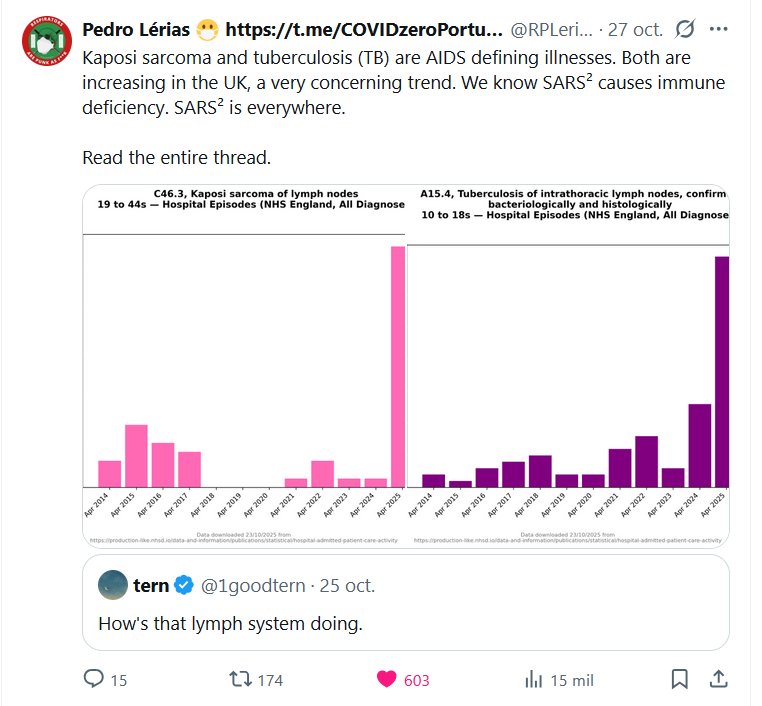
Task: Open quoted tweet "How's that lymph system doing."
Action: pos(230,623)
